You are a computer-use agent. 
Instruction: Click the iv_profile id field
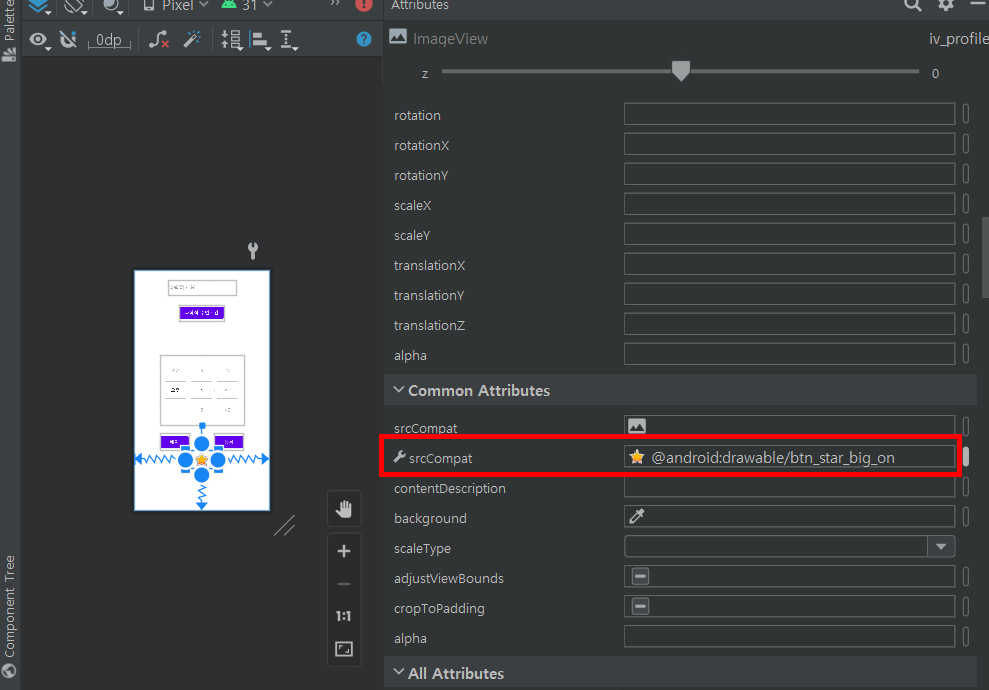click(958, 38)
